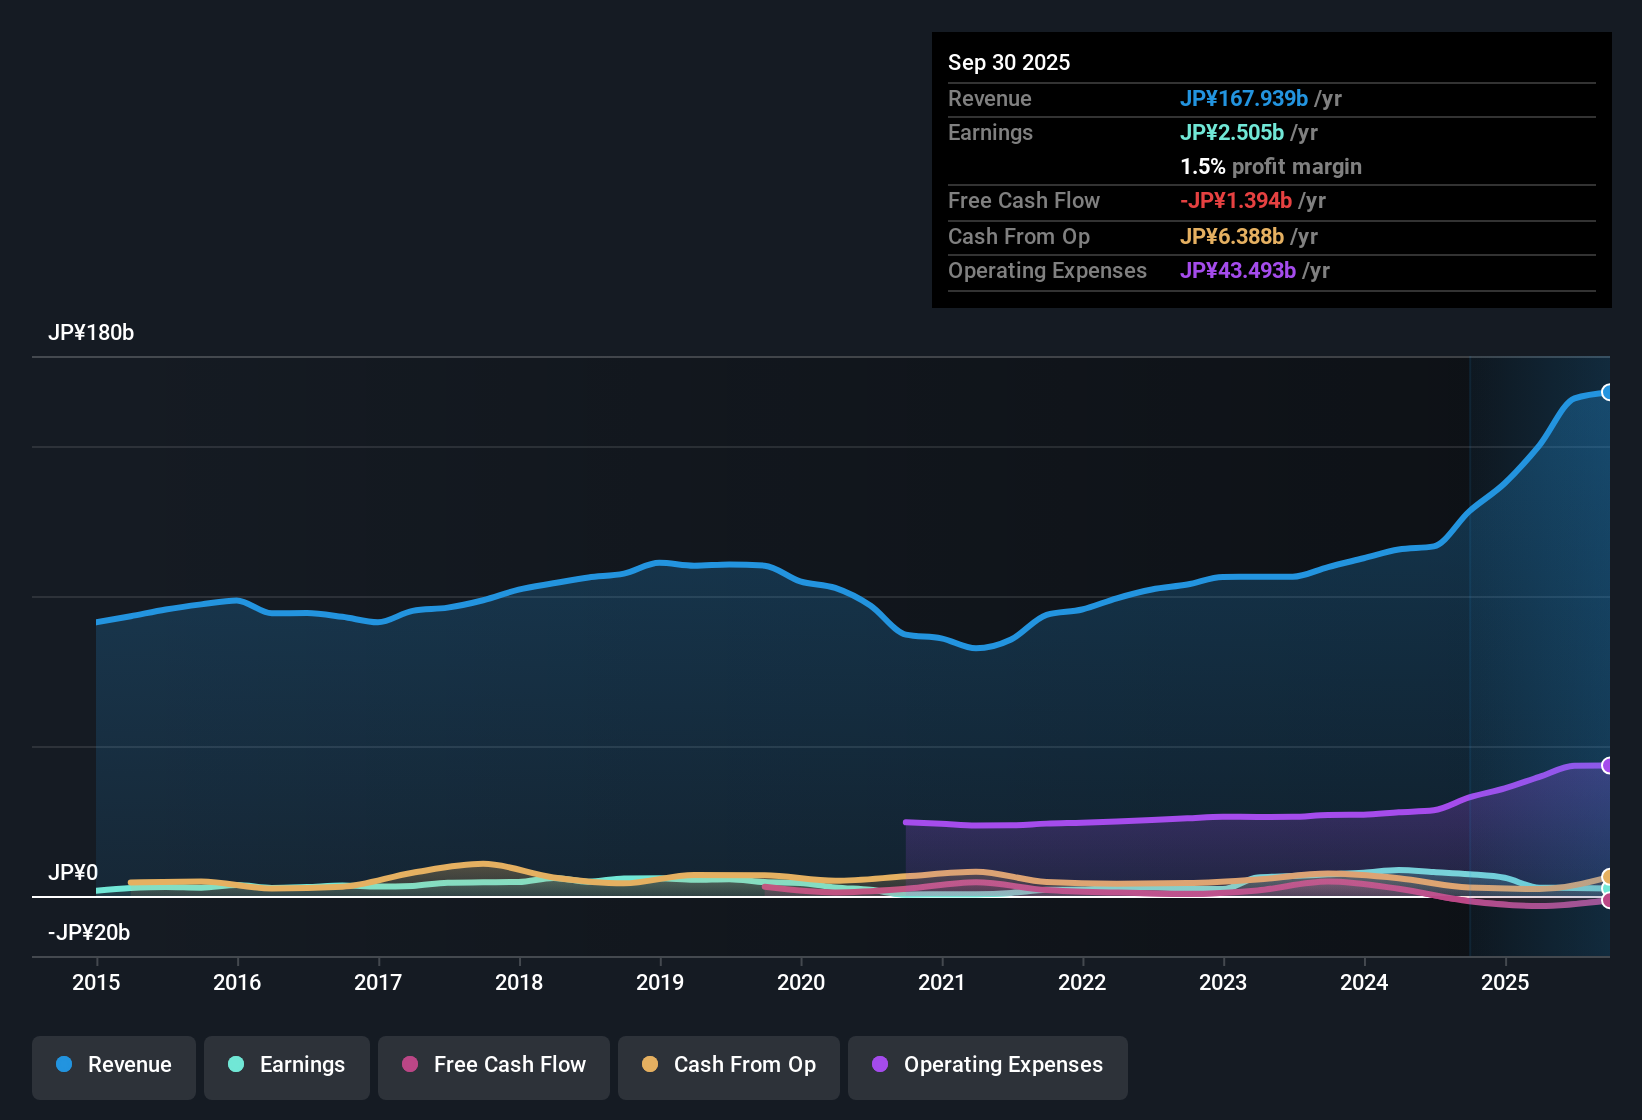Click the 1.5% profit margin text

click(1271, 167)
